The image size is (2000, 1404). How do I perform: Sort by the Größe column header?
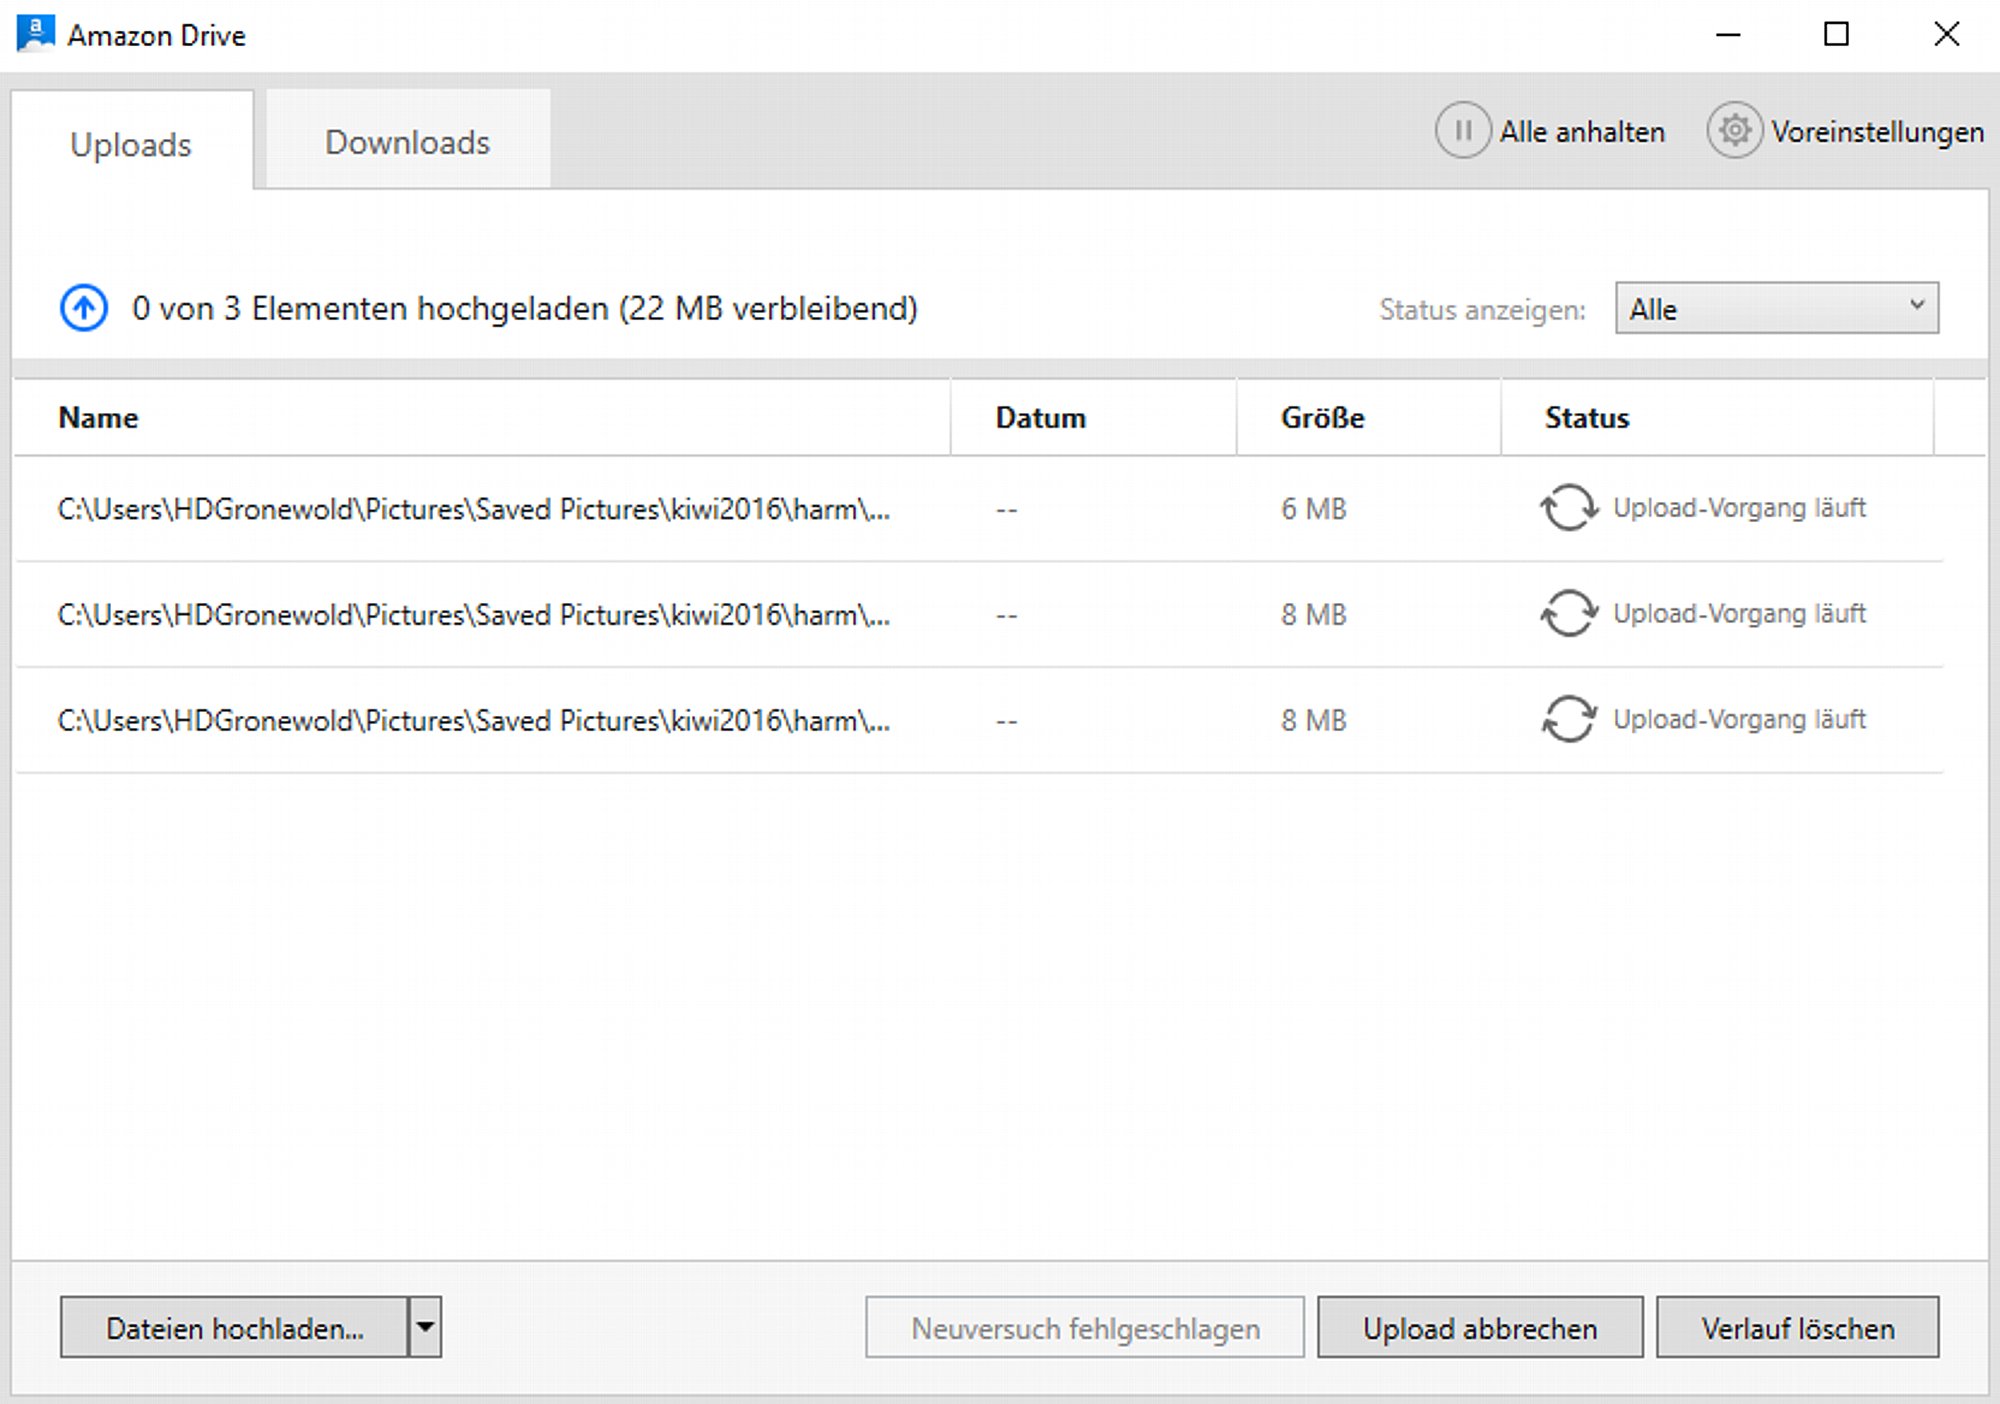(x=1368, y=417)
